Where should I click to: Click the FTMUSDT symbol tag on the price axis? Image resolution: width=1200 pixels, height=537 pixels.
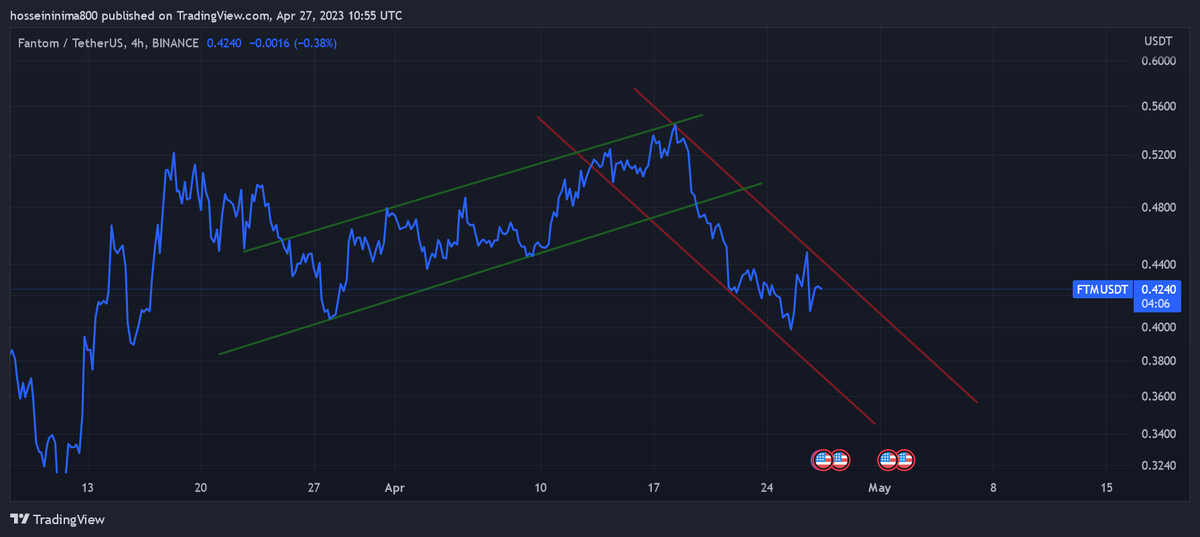coord(1102,290)
